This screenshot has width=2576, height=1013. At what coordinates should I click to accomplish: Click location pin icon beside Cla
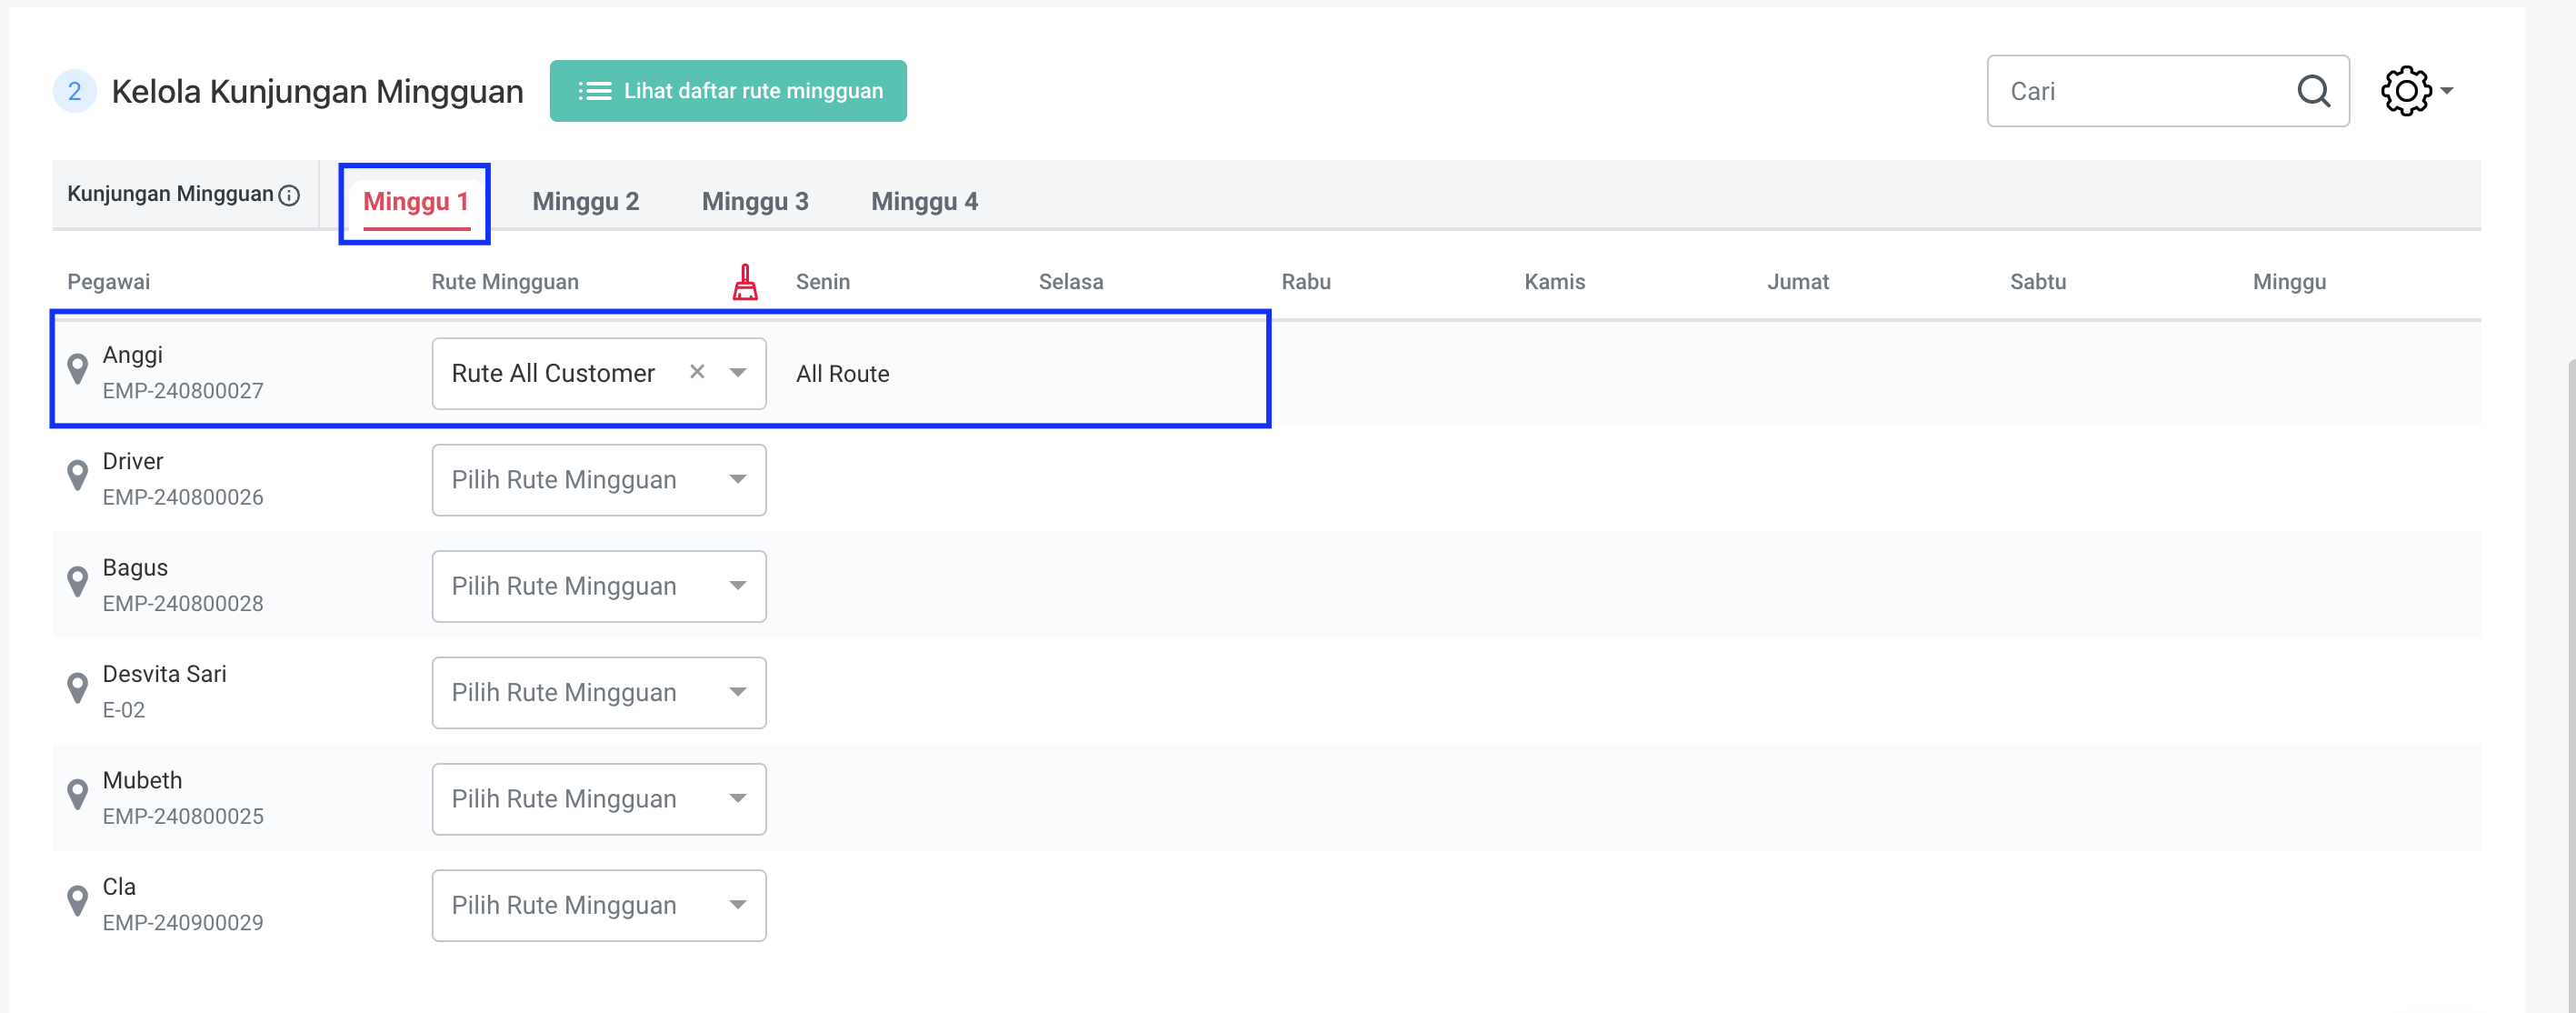coord(77,900)
